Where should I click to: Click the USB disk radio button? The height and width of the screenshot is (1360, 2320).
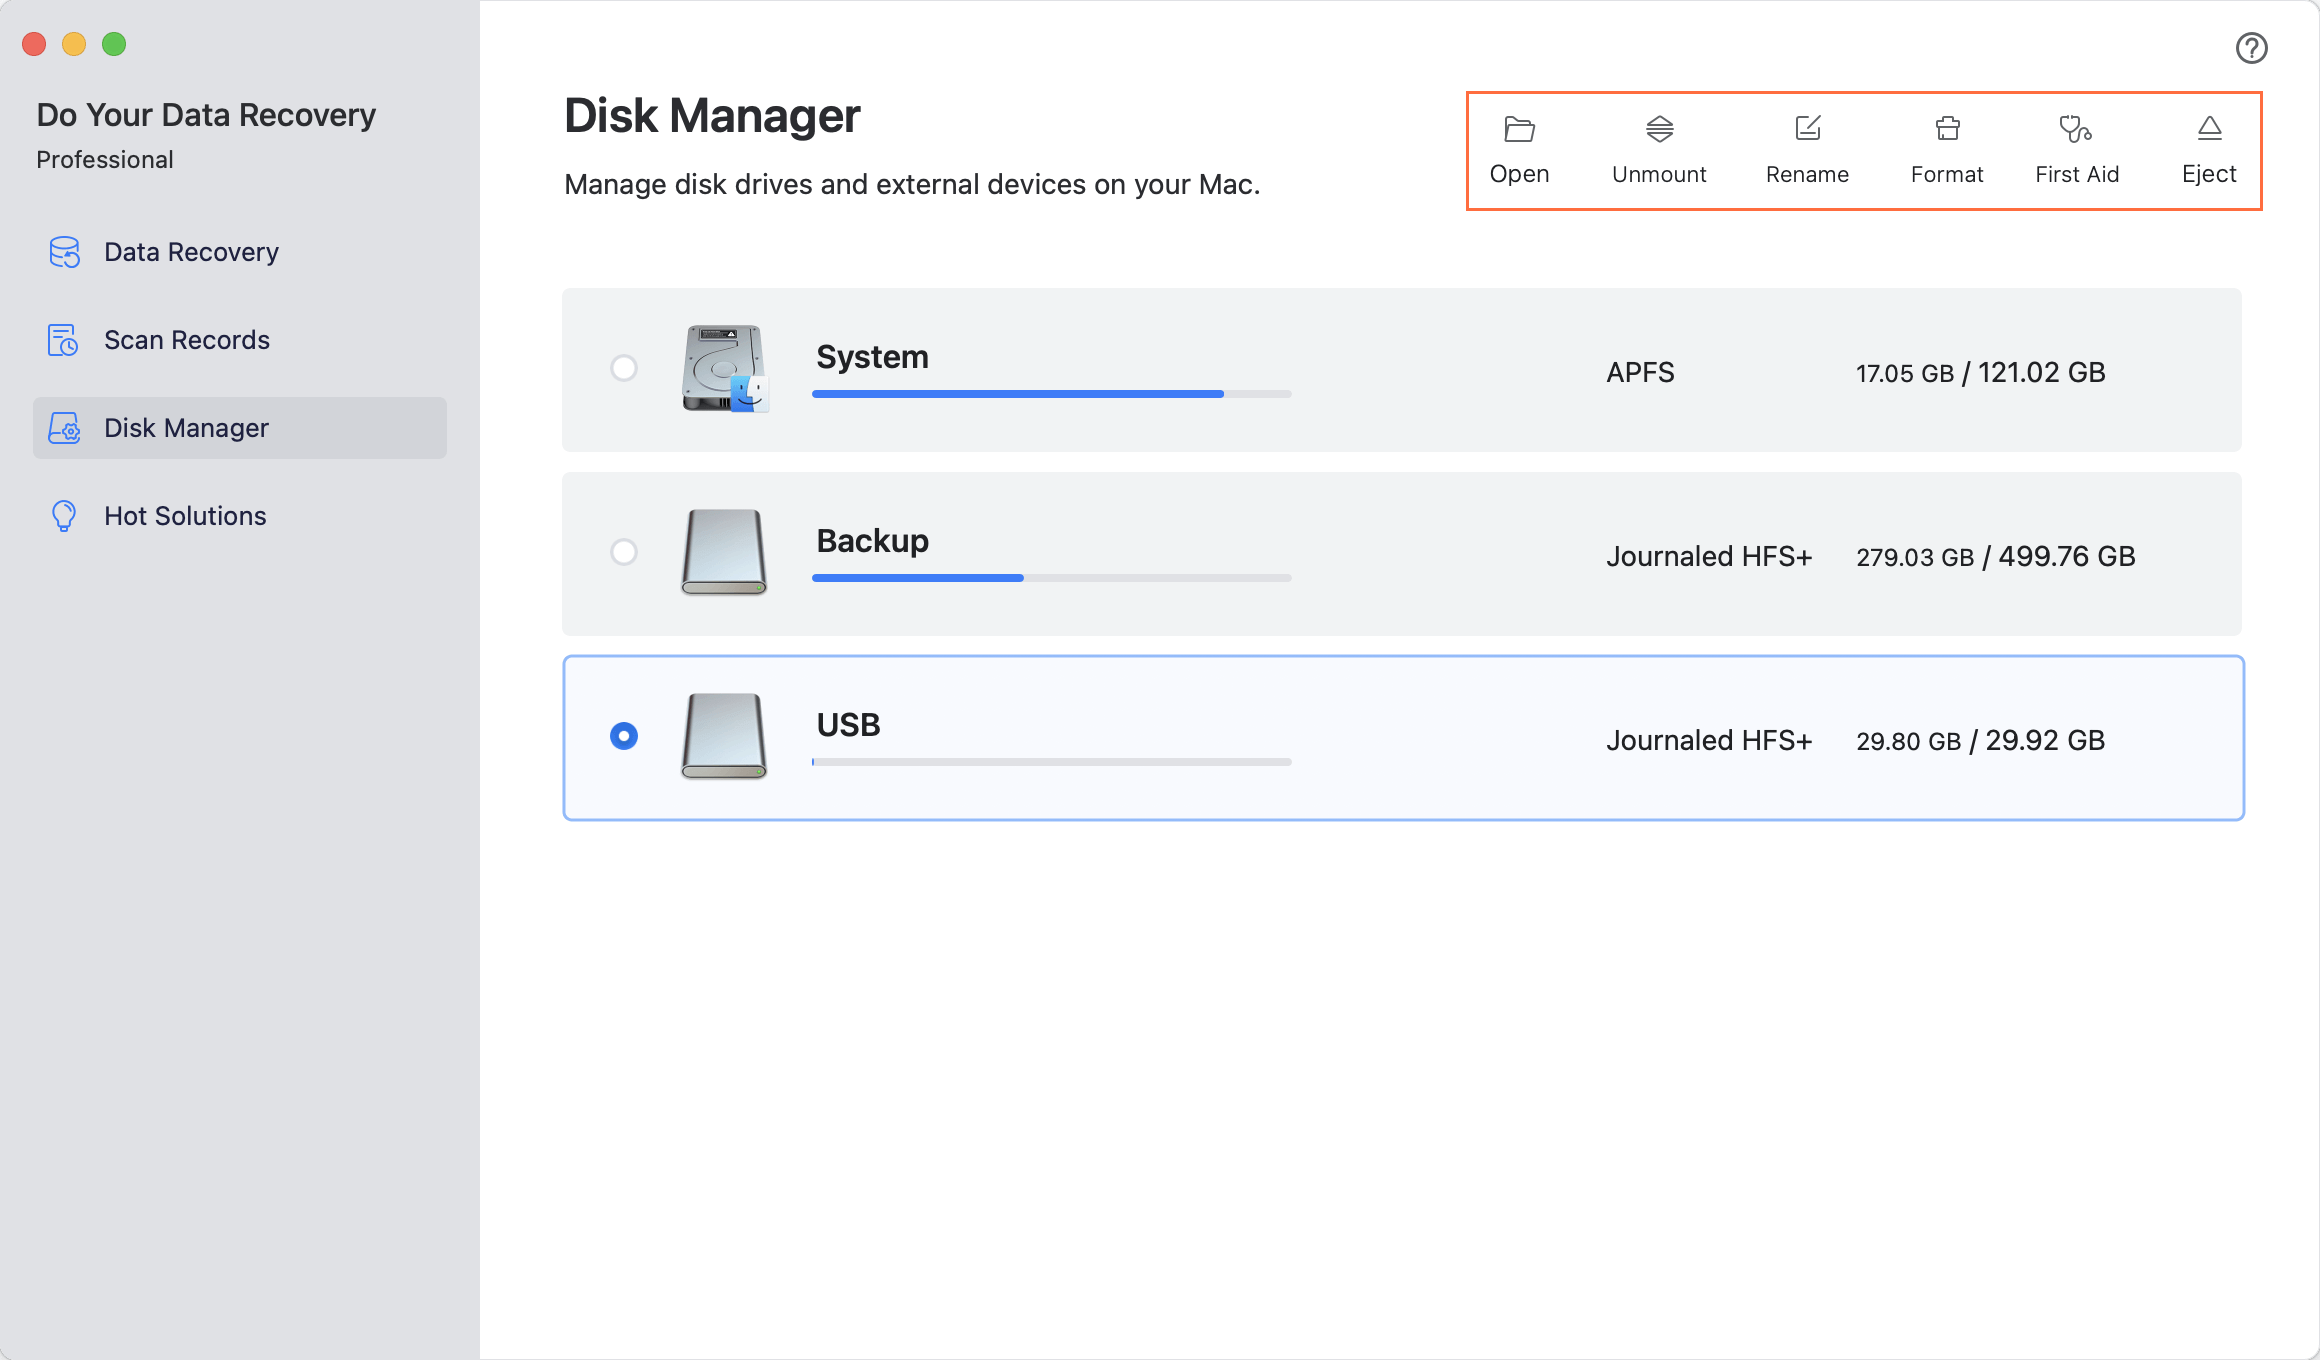pos(624,736)
